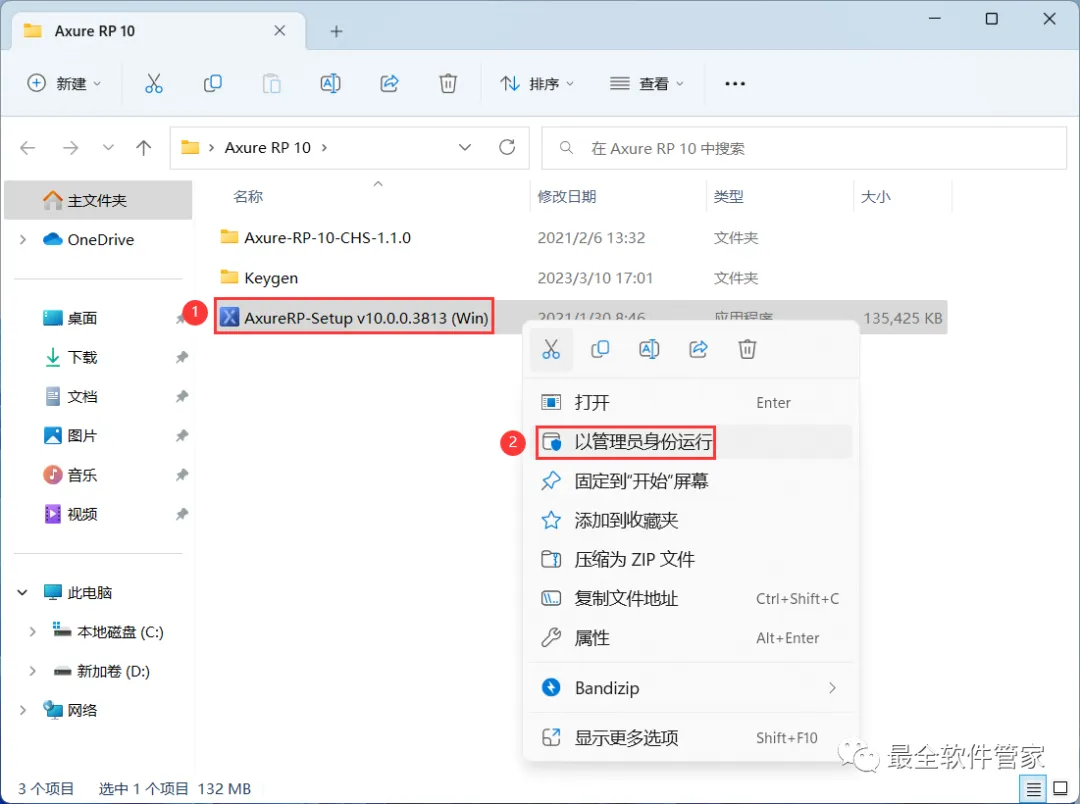Open 本地磁盘 (C:) in the sidebar
The image size is (1080, 804).
coord(120,632)
